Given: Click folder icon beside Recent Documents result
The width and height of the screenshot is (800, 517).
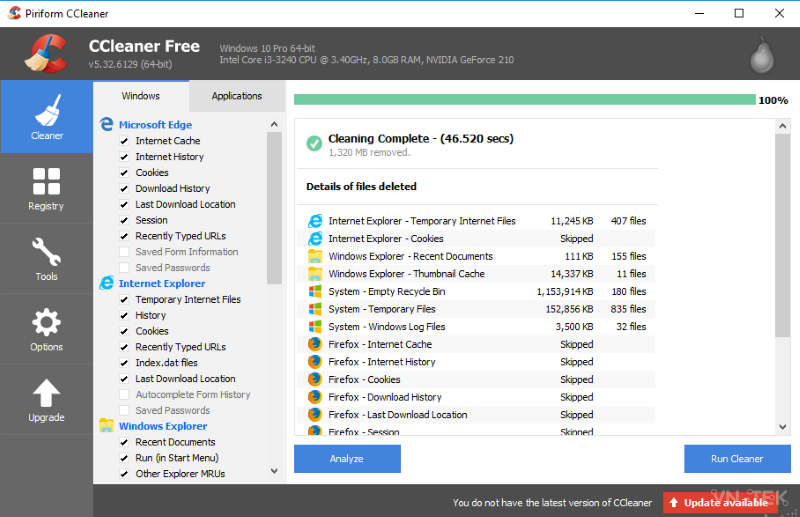Looking at the screenshot, I should click(x=315, y=256).
